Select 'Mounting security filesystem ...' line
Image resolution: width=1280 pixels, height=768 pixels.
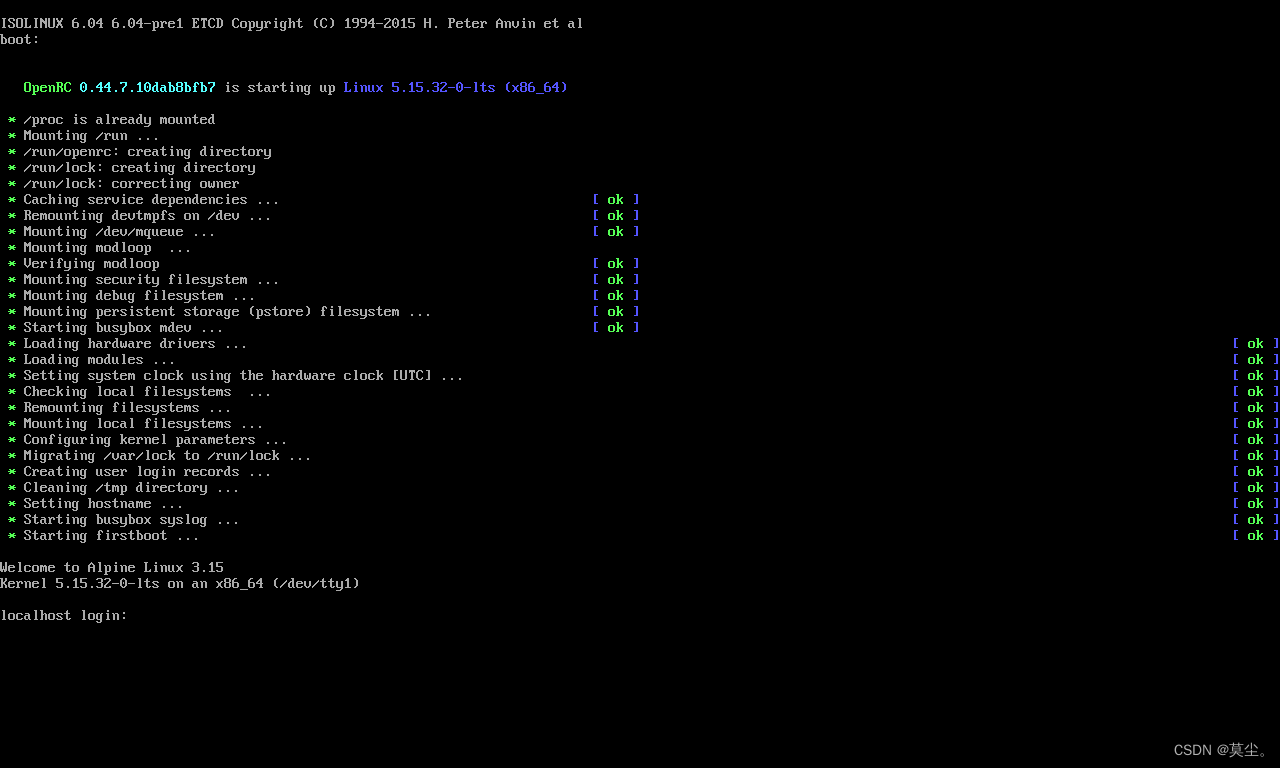[x=144, y=279]
